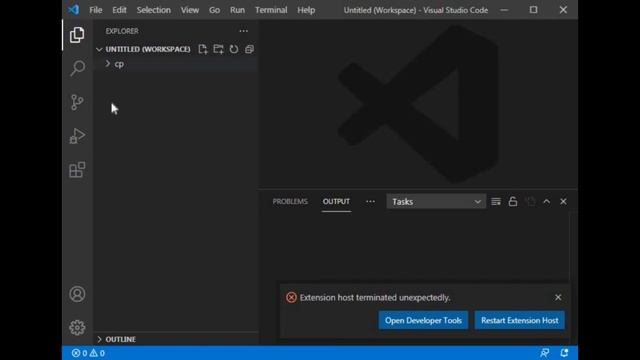Viewport: 640px width, 360px height.
Task: Collapse all folders in Explorer
Action: coord(249,49)
